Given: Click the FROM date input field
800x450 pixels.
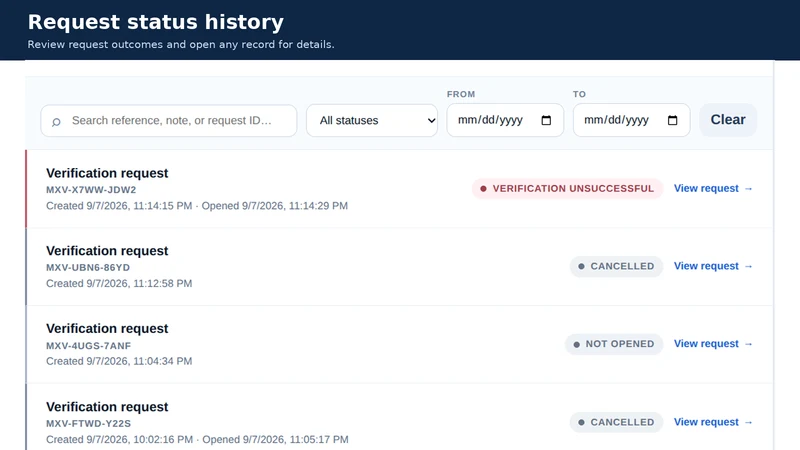Looking at the screenshot, I should [505, 120].
